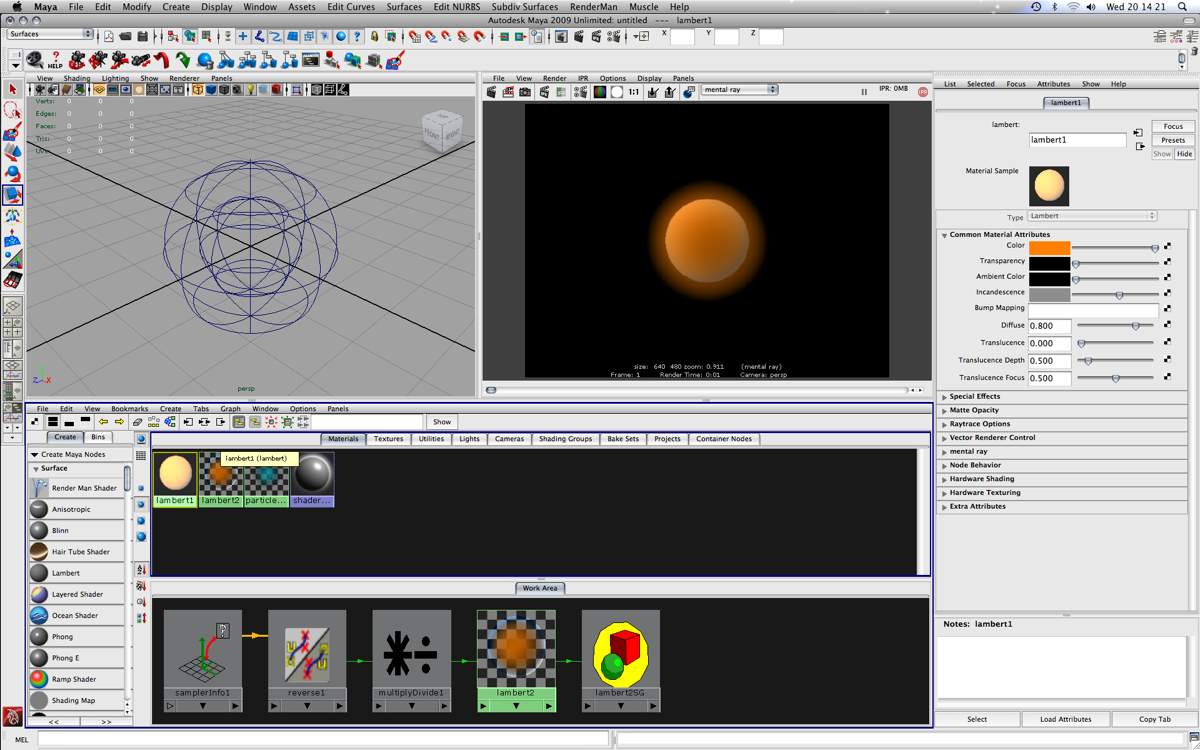Click the red HELP question mark shelf icon
1200x750 pixels.
56,60
